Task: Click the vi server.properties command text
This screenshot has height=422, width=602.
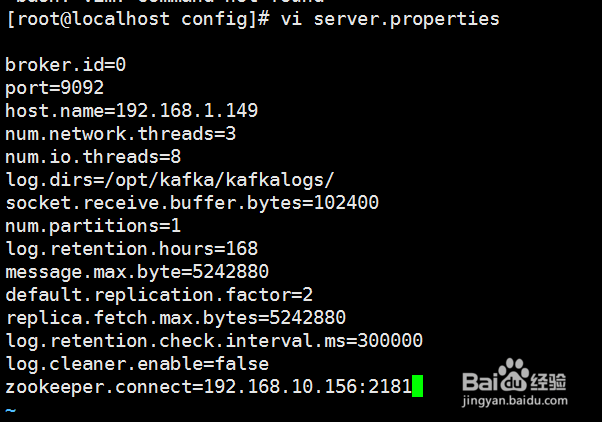Action: click(x=390, y=19)
